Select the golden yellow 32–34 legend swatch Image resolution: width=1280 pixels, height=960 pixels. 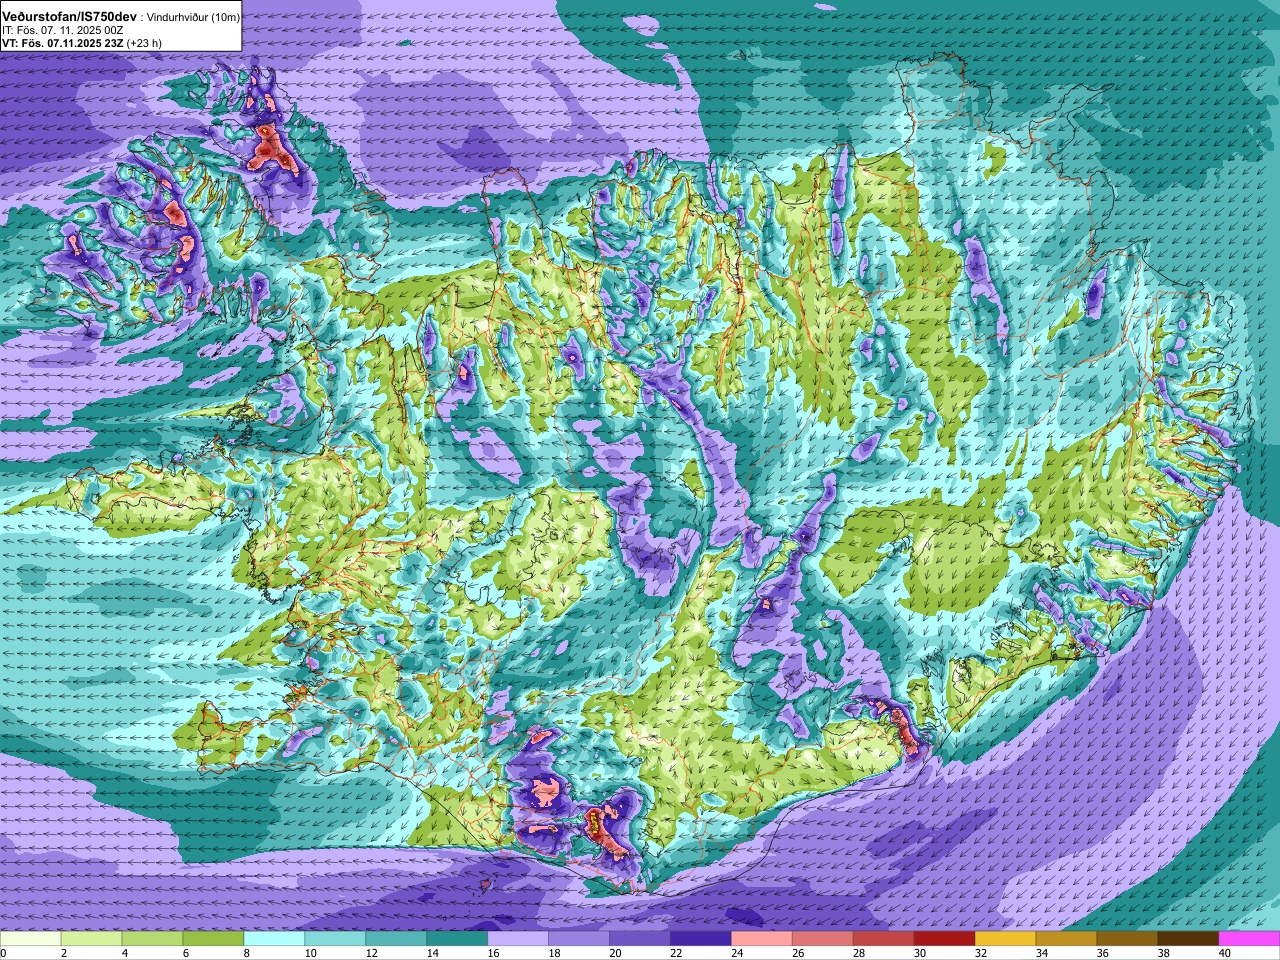pos(1006,940)
